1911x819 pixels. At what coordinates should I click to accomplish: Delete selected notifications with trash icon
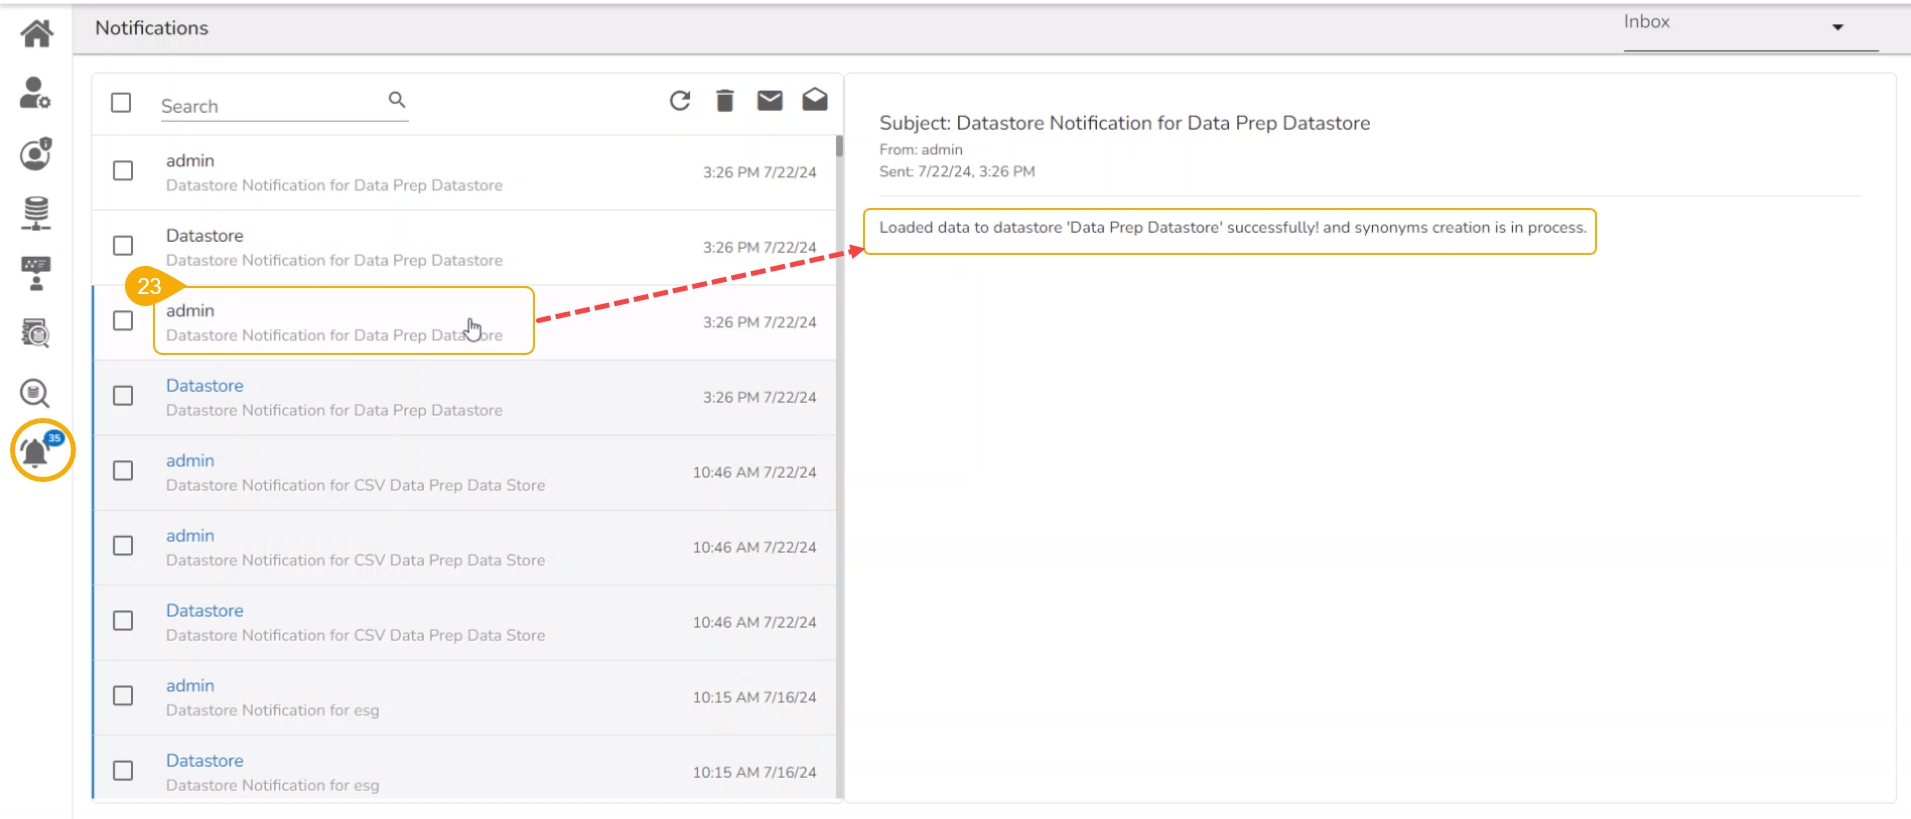coord(725,100)
